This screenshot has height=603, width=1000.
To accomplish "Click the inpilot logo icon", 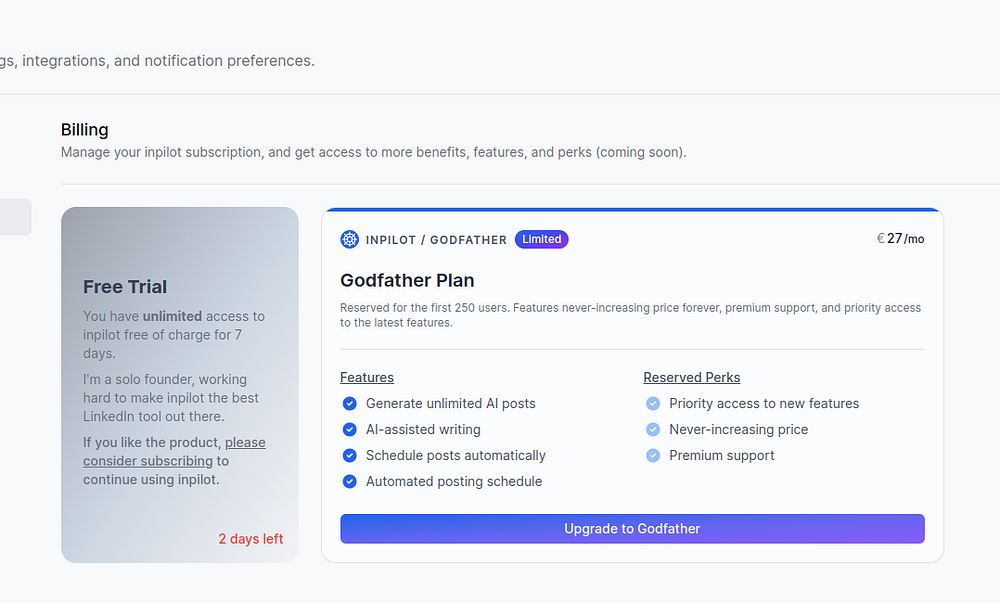I will (x=349, y=239).
